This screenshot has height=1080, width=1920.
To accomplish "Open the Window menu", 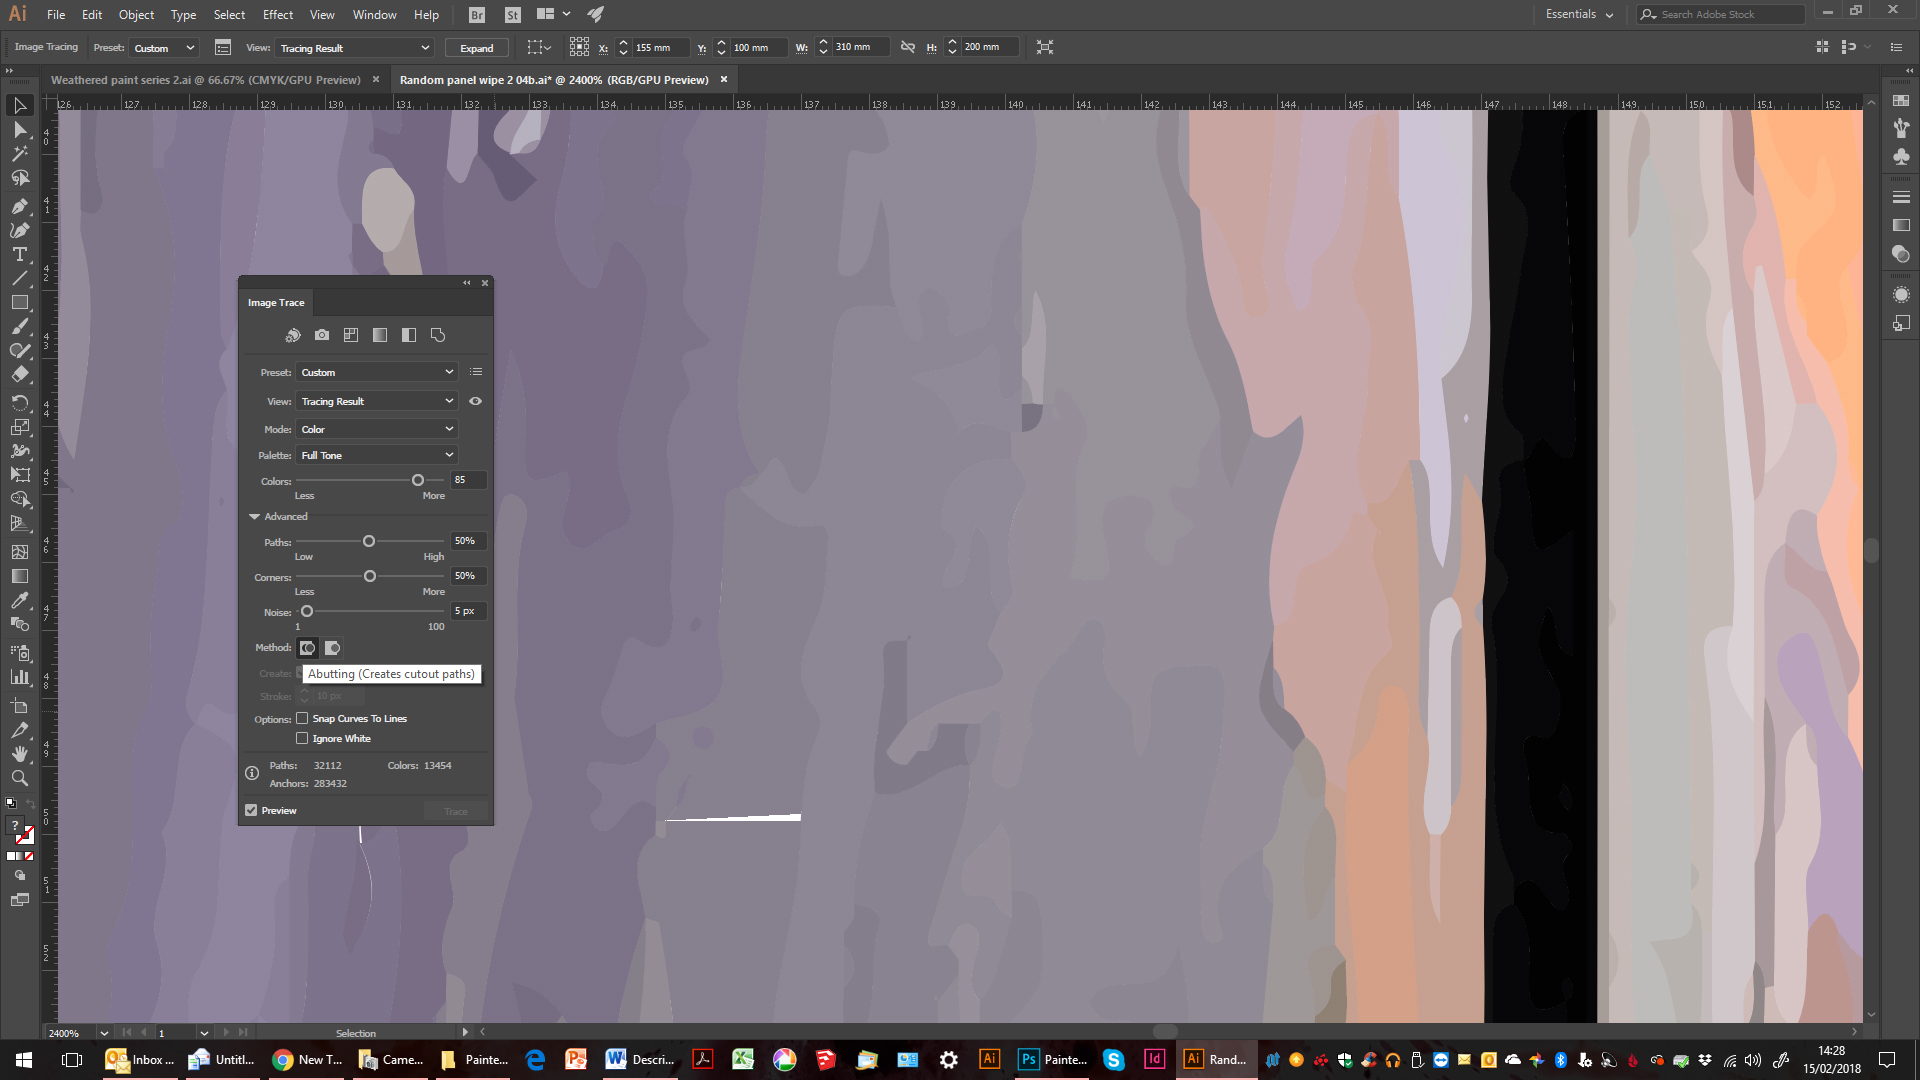I will pos(375,14).
